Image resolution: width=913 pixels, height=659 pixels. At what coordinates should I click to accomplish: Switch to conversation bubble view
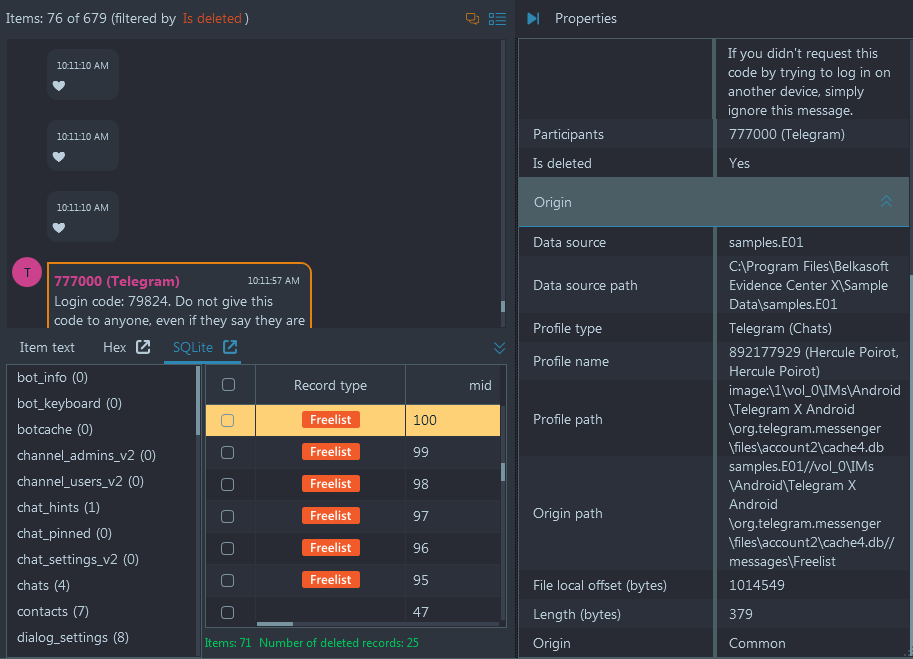[471, 18]
